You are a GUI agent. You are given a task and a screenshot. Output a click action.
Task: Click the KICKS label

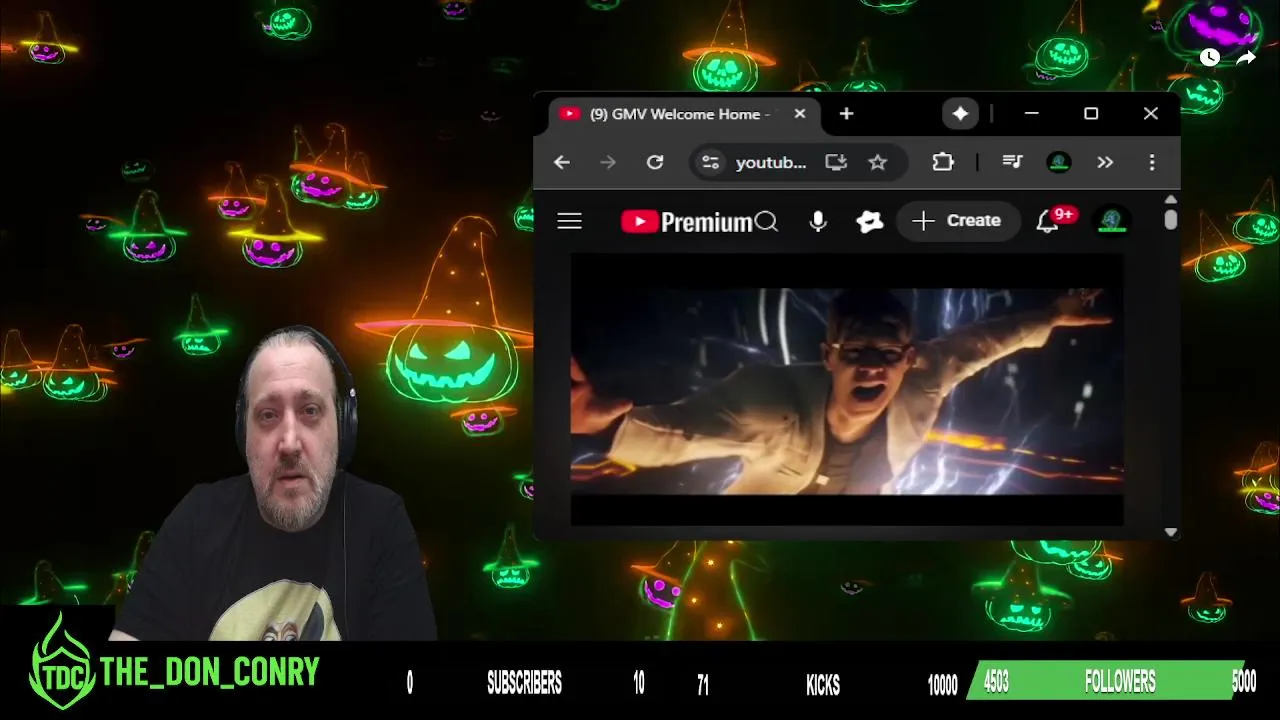823,684
